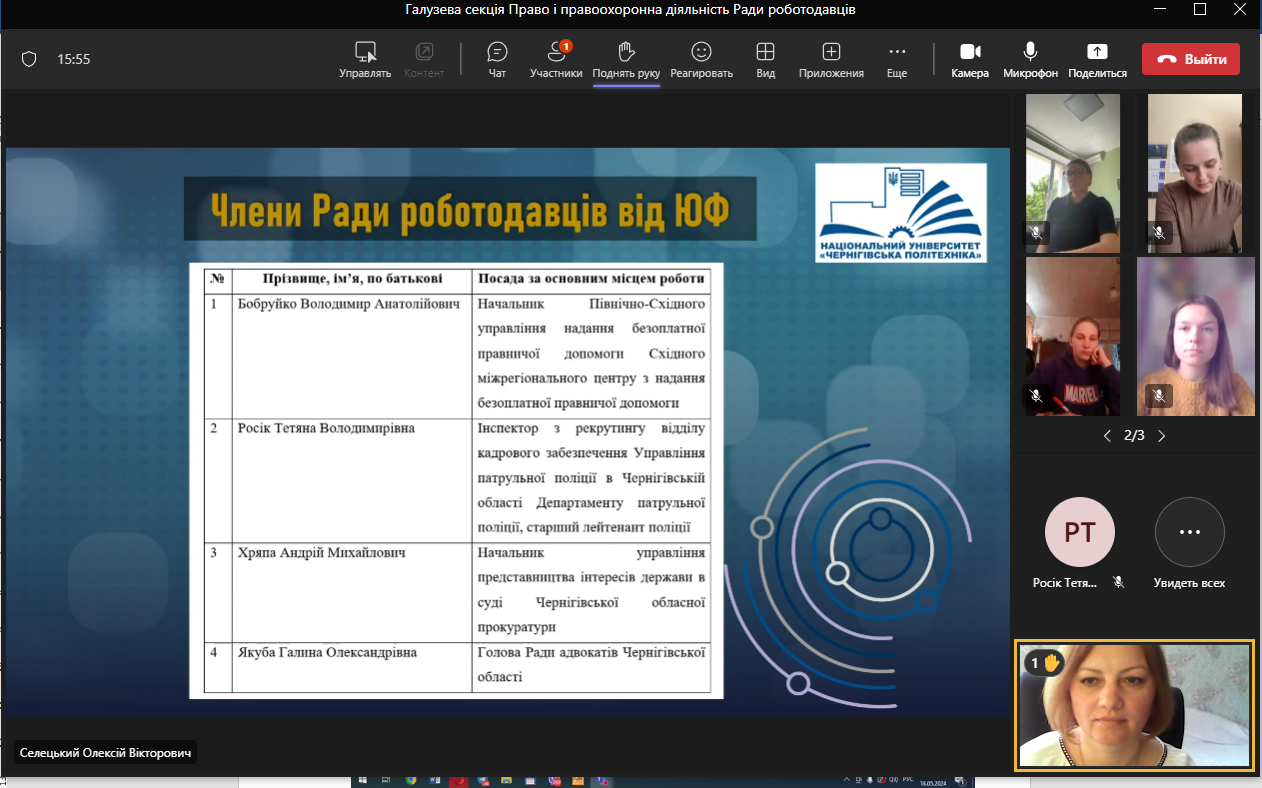Screen dimensions: 1262x788
Task: Open the Чат (Chat) panel
Action: (x=497, y=59)
